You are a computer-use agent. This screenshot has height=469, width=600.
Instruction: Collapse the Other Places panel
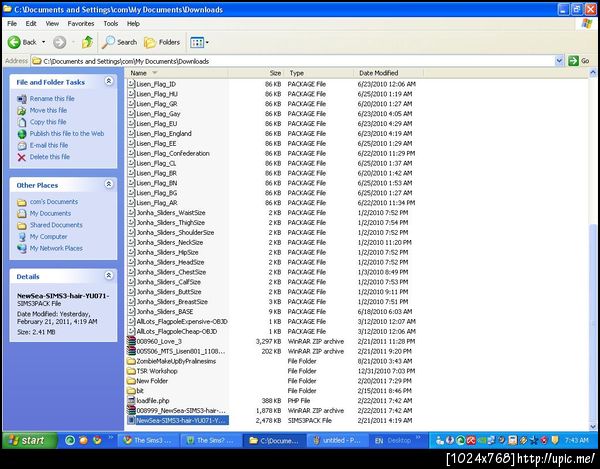[x=109, y=184]
